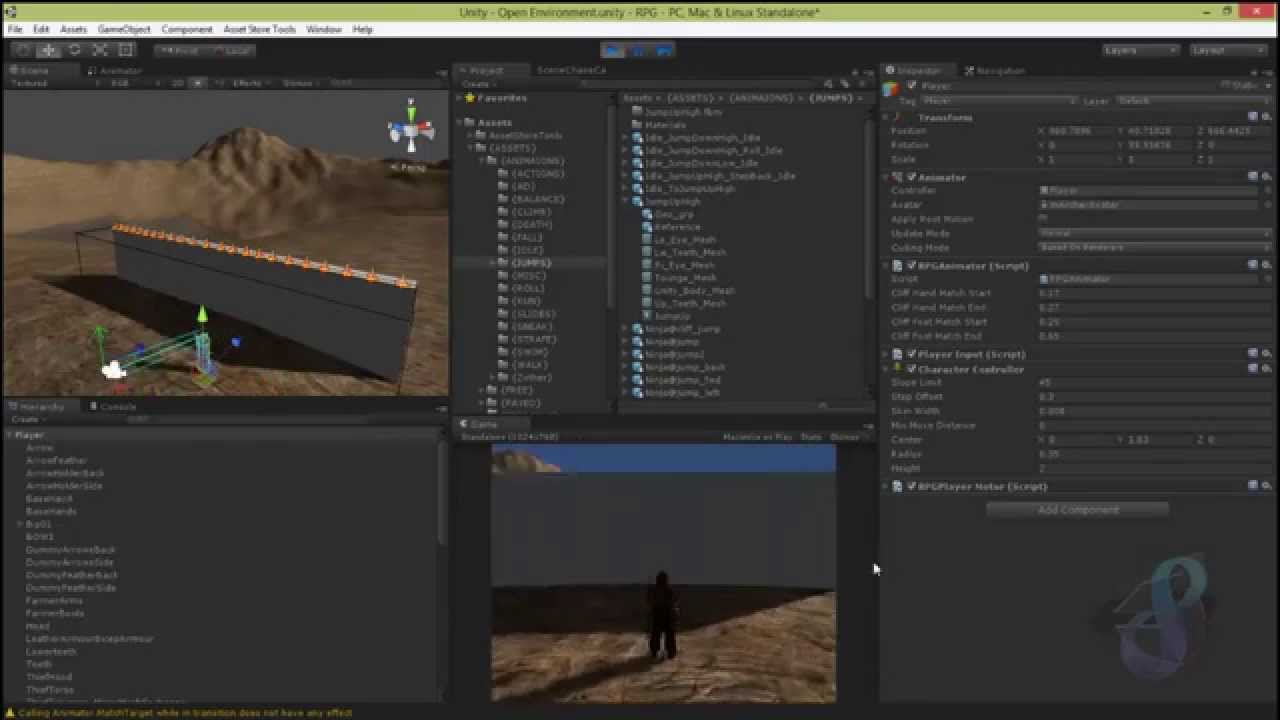Select the Rotate tool in the toolbar

74,50
